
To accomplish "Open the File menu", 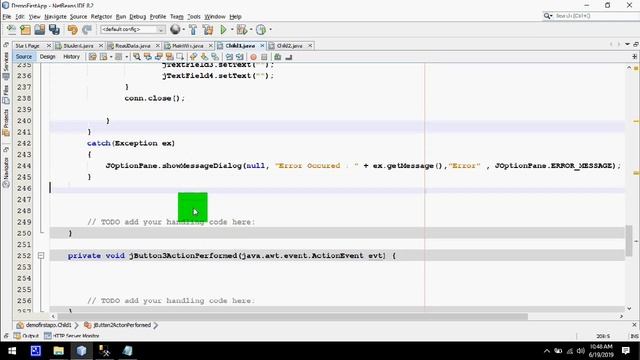I will click(7, 17).
